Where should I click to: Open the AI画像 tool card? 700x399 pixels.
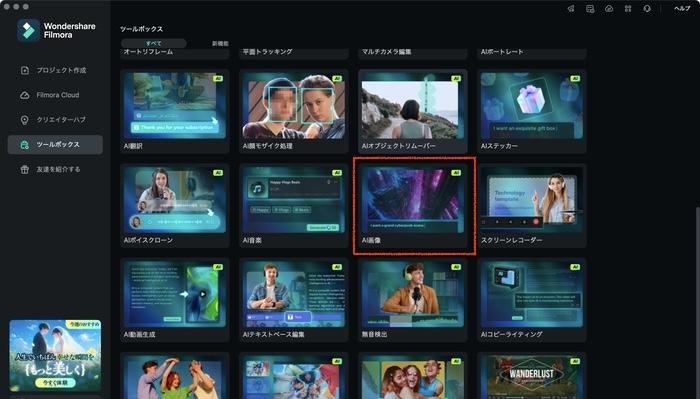(x=413, y=205)
